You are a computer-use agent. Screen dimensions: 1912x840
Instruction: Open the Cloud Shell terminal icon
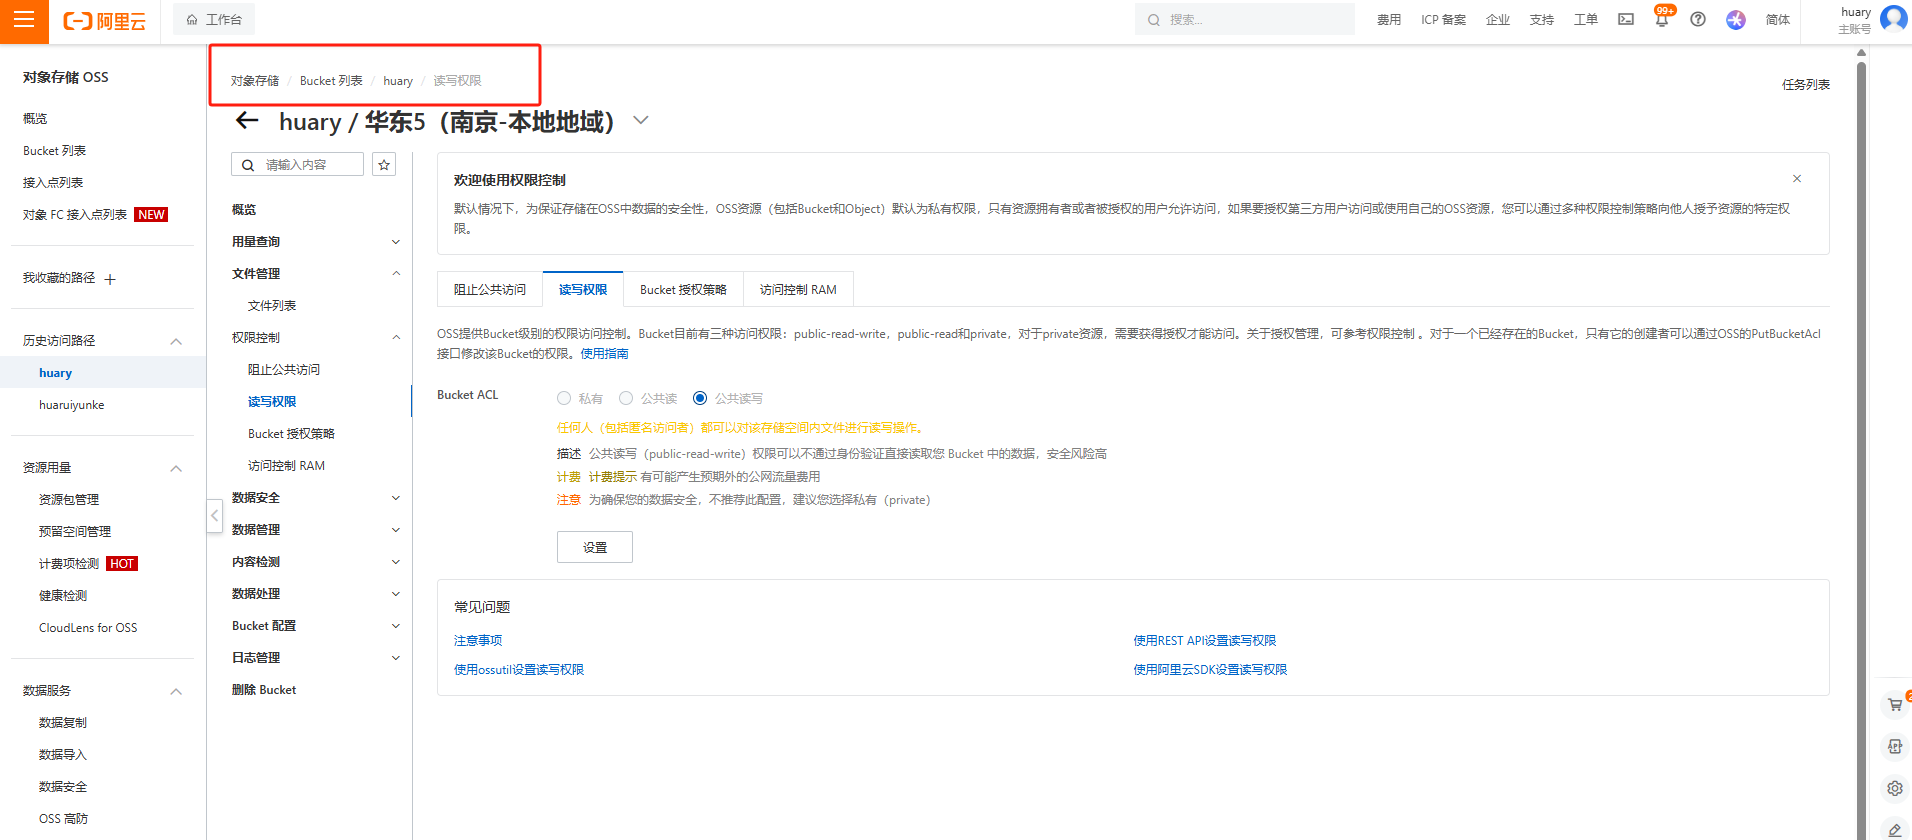tap(1626, 20)
